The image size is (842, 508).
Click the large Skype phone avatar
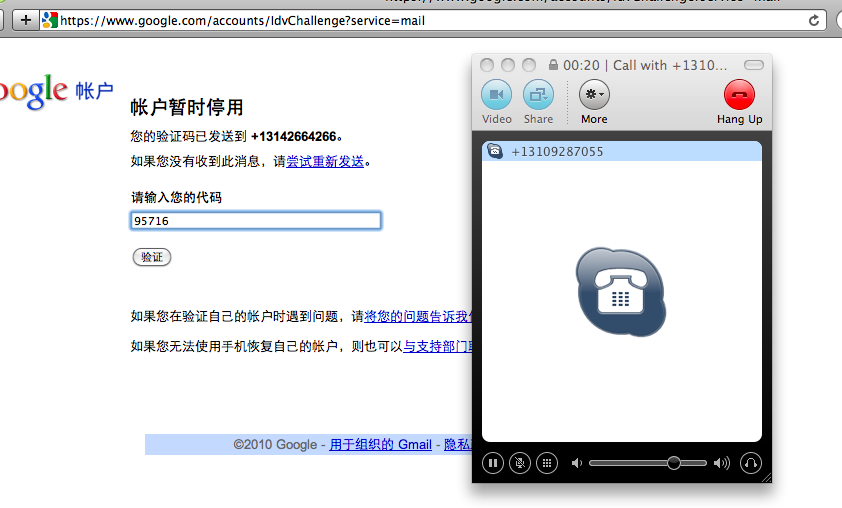click(x=621, y=292)
